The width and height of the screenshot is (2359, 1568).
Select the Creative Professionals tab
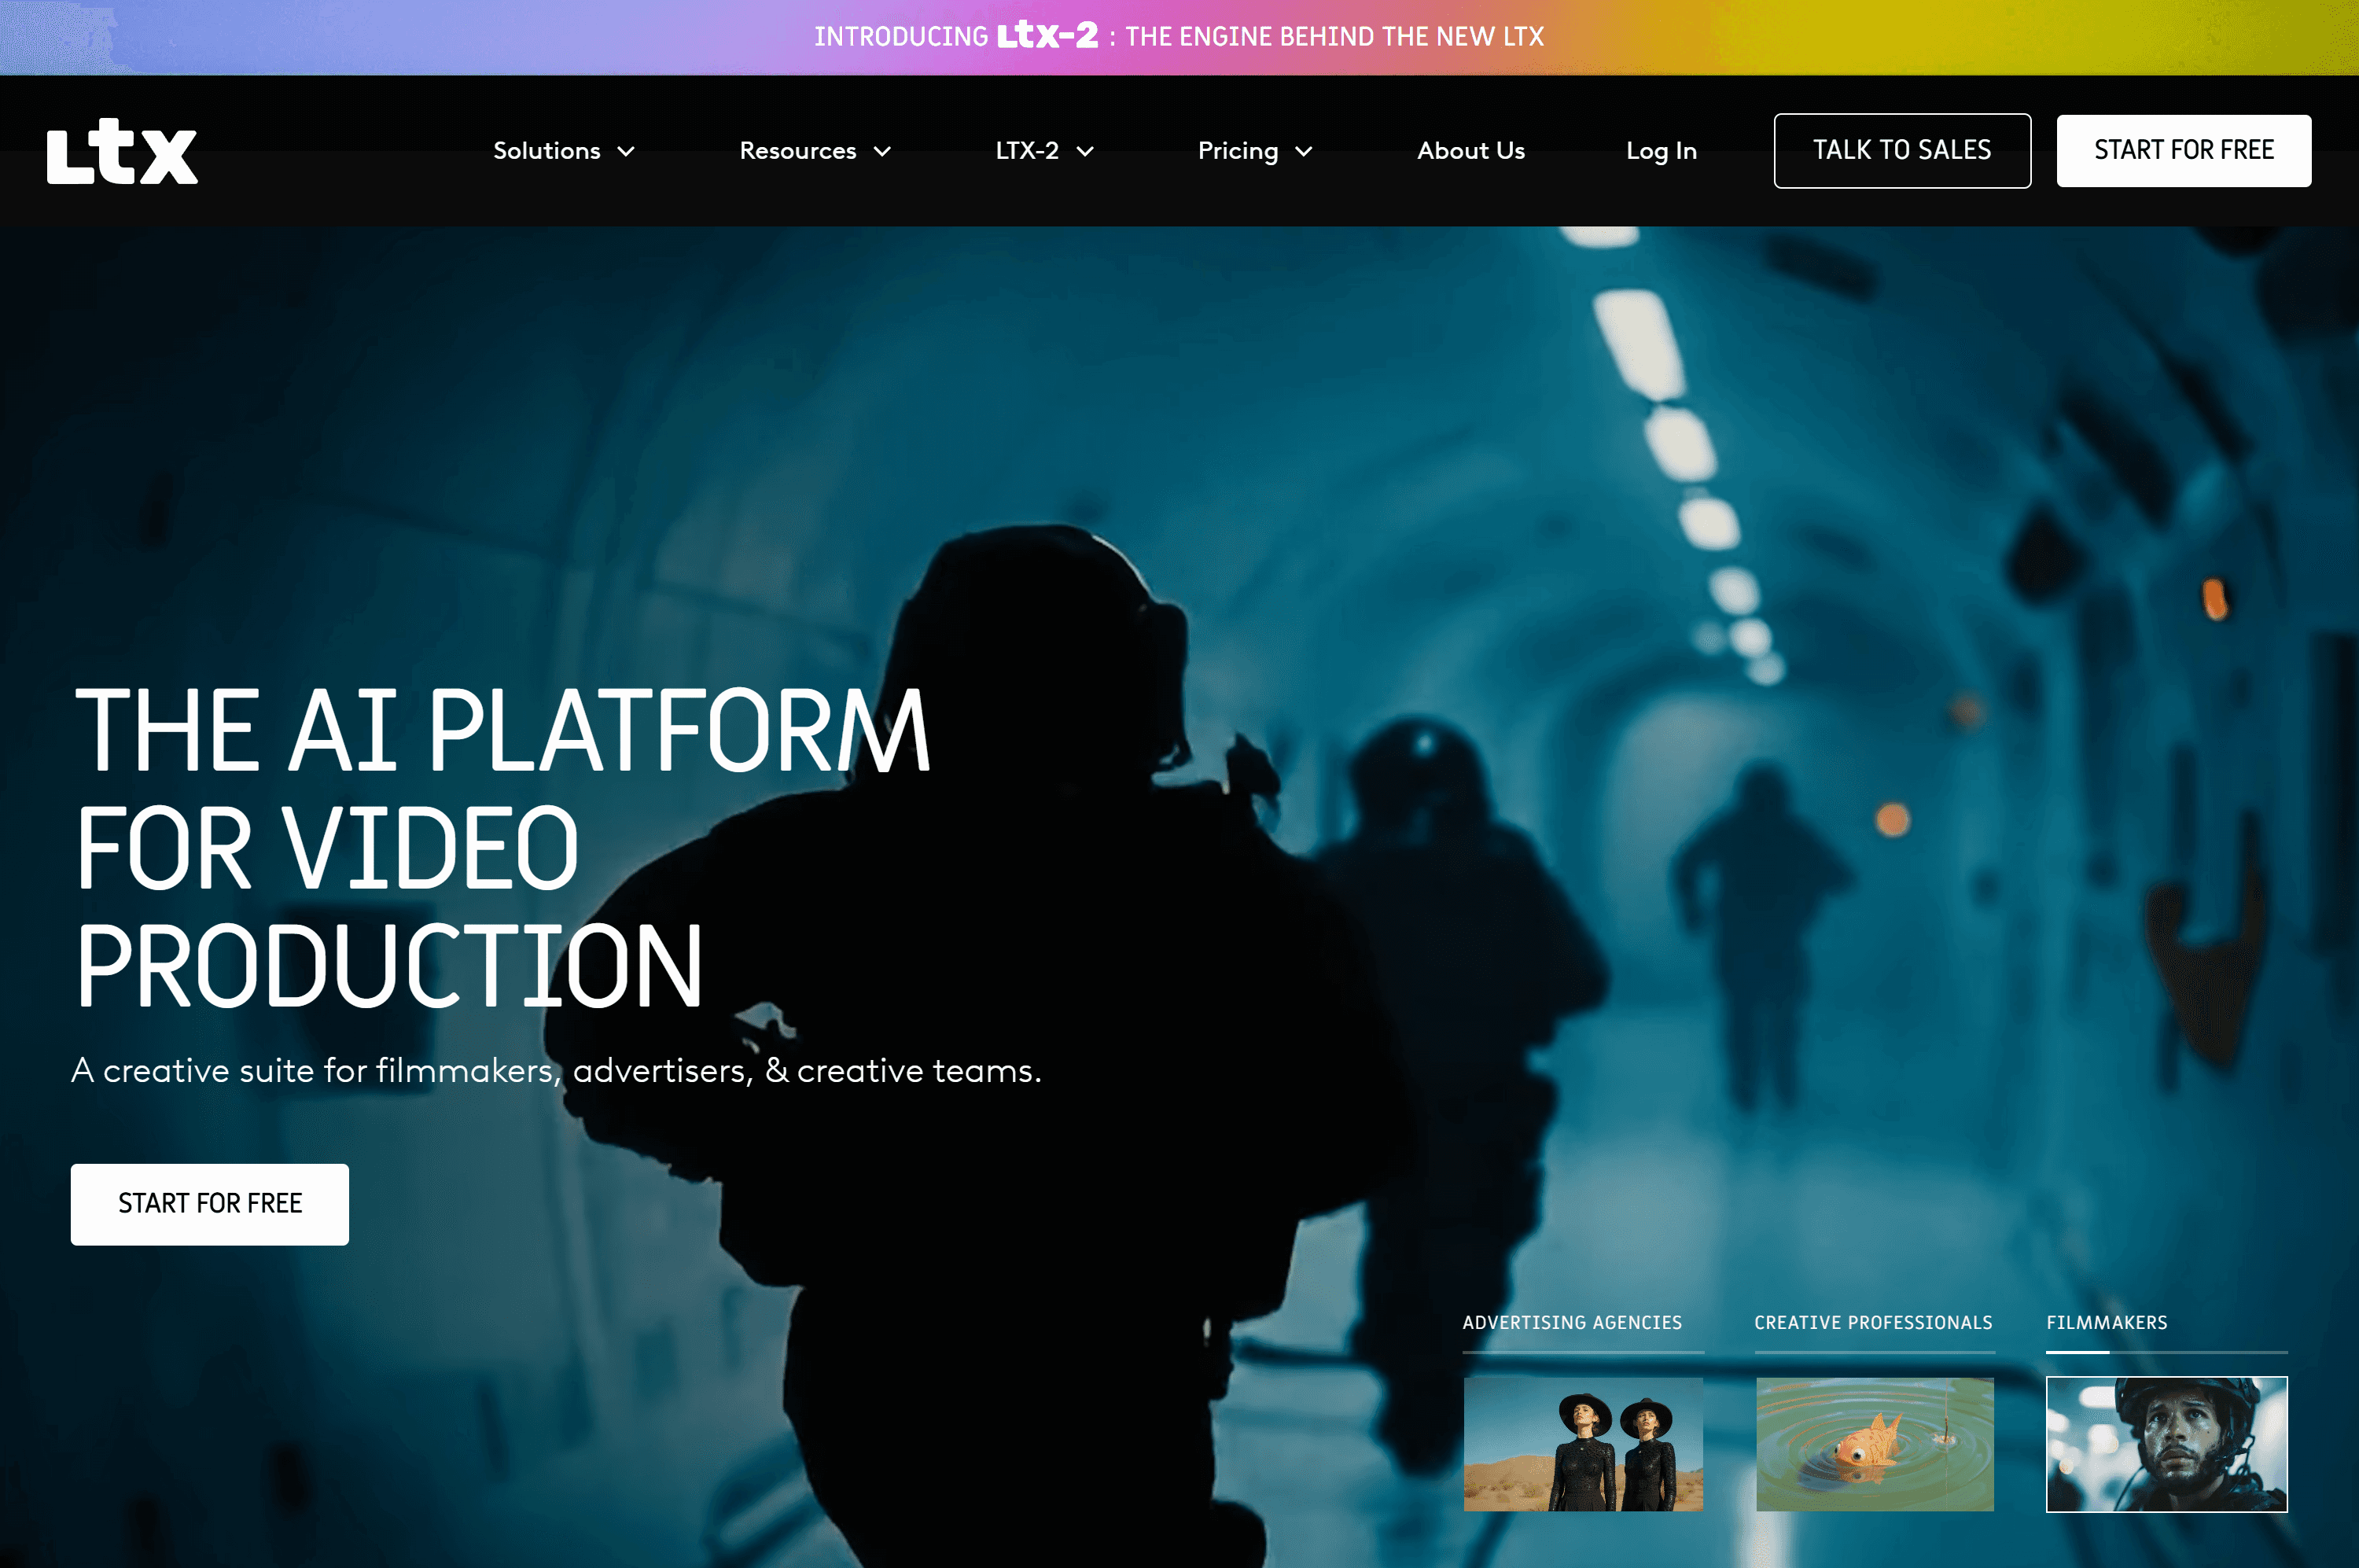click(x=1872, y=1322)
